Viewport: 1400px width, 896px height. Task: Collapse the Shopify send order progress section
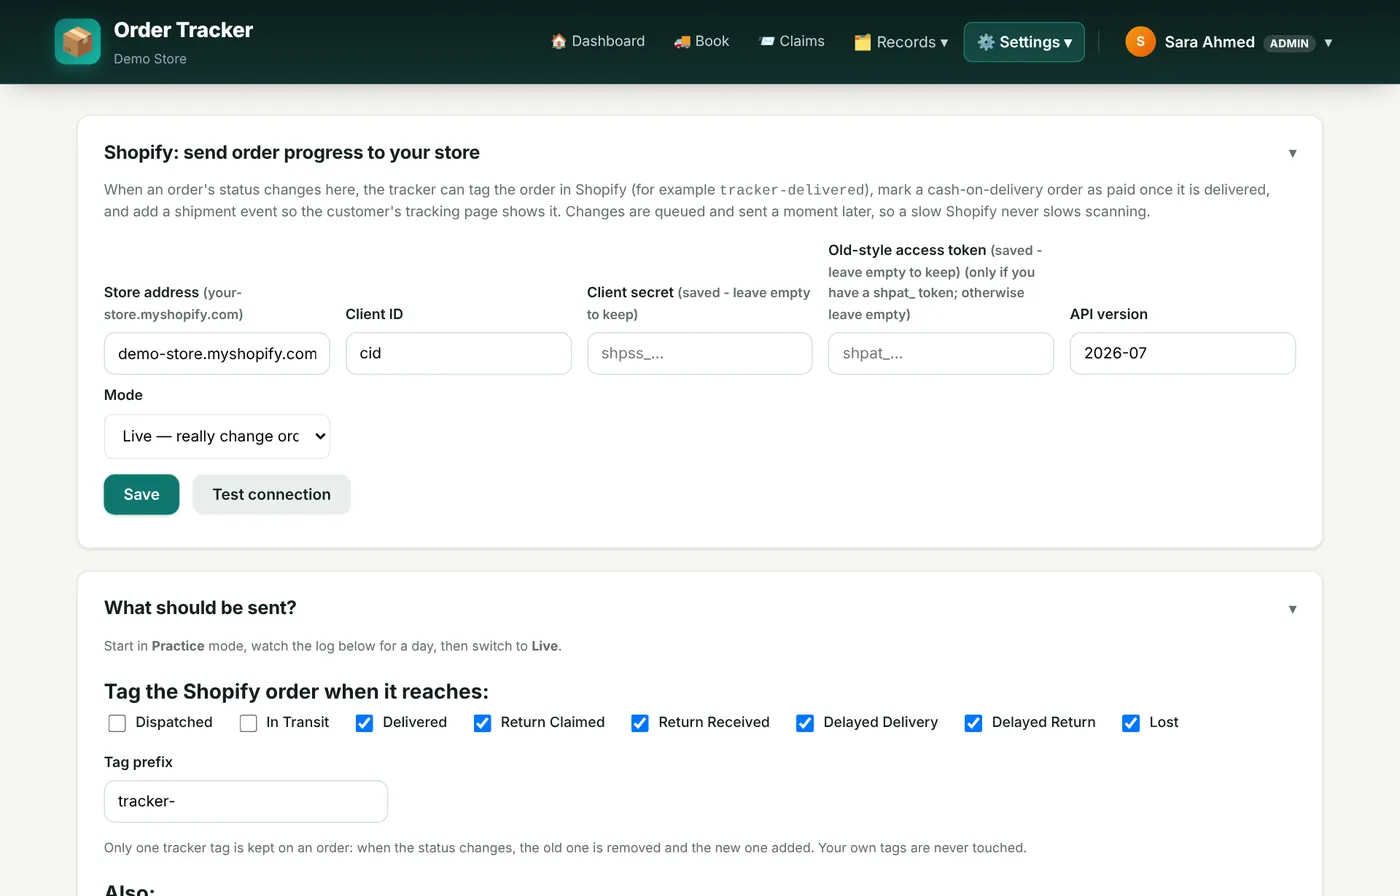(x=1292, y=153)
